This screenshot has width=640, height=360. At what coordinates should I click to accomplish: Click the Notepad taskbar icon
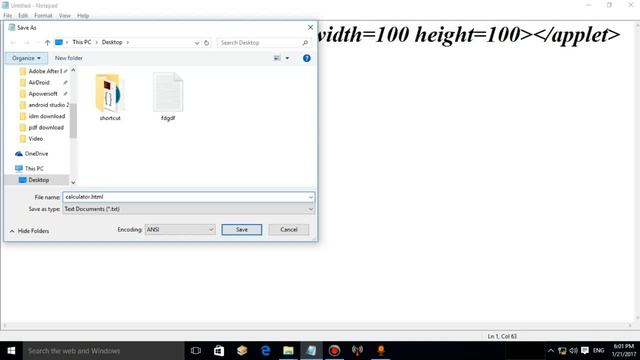click(x=311, y=351)
